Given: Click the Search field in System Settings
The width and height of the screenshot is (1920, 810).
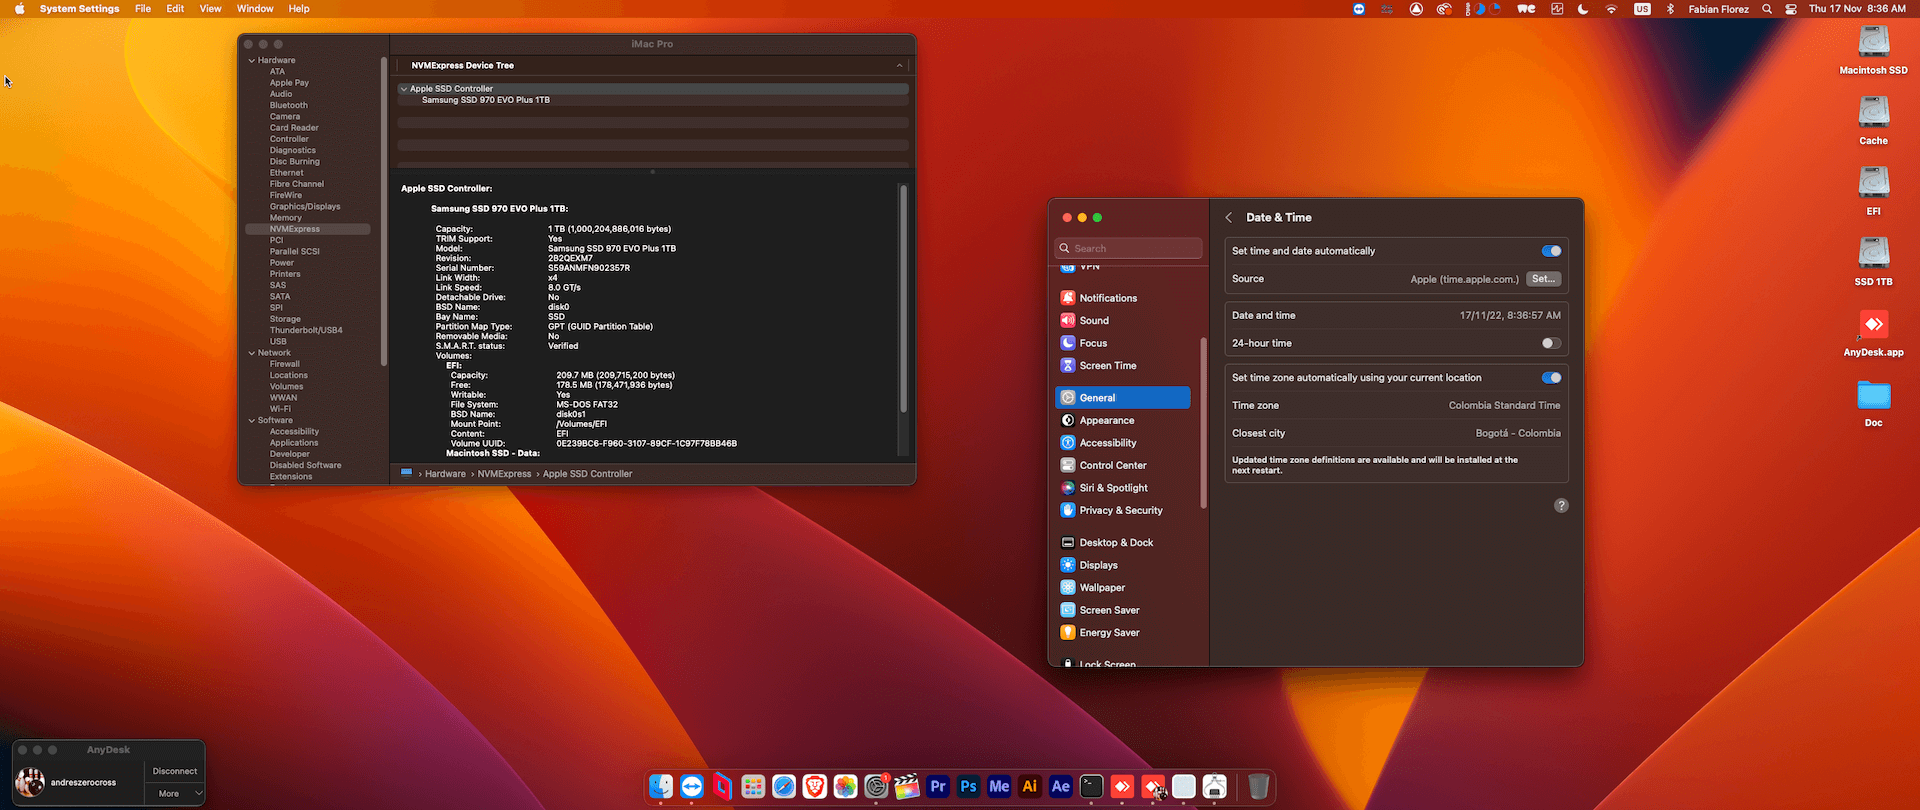Looking at the screenshot, I should coord(1129,248).
